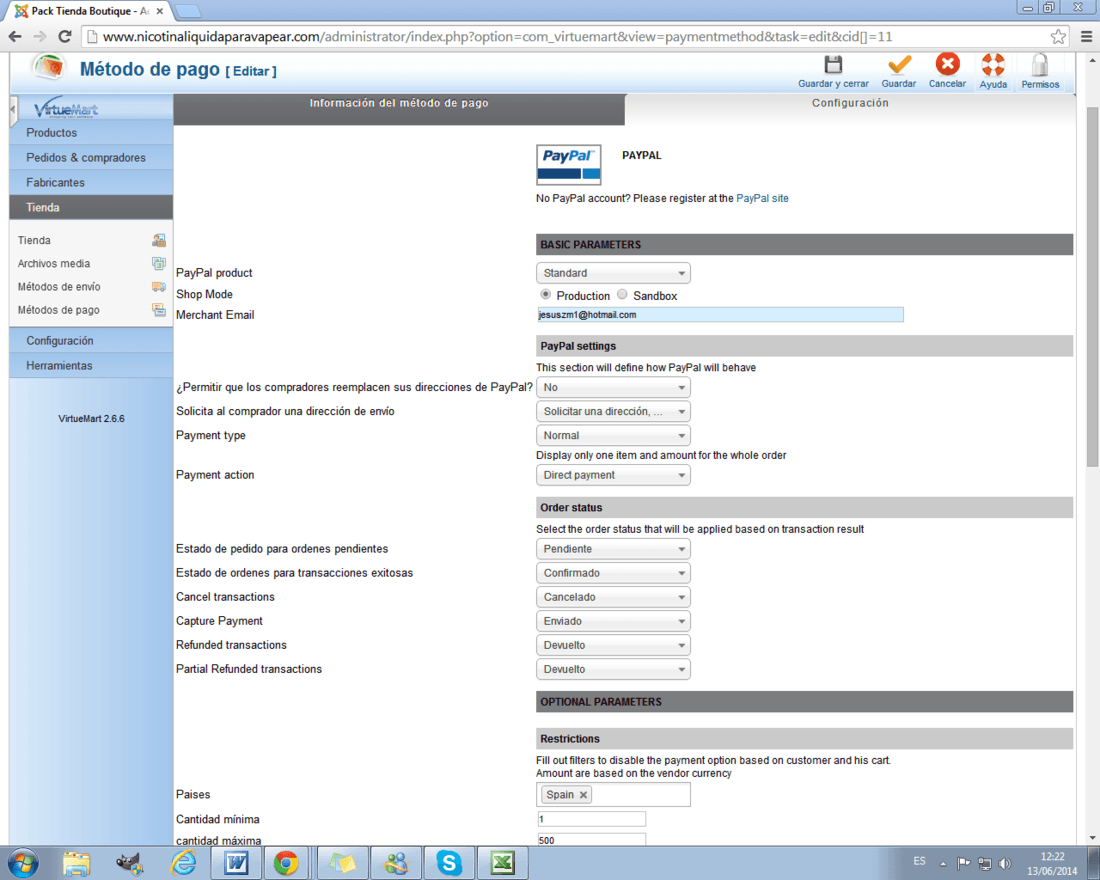Click the Archivos media icon
1100x880 pixels.
click(159, 263)
